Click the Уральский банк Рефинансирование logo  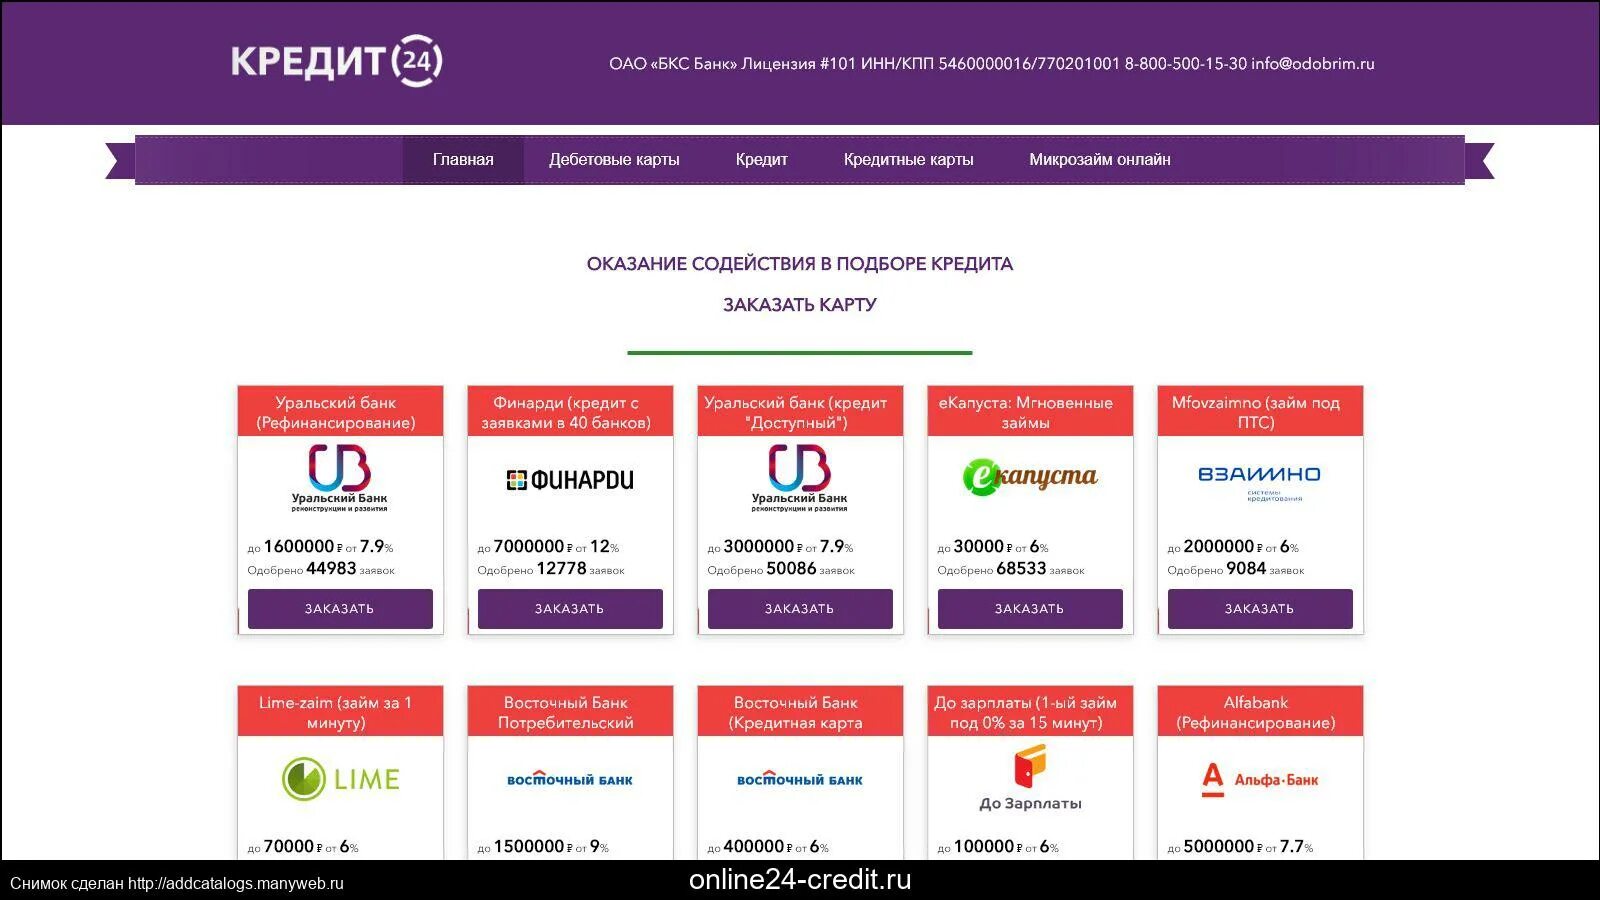click(340, 478)
